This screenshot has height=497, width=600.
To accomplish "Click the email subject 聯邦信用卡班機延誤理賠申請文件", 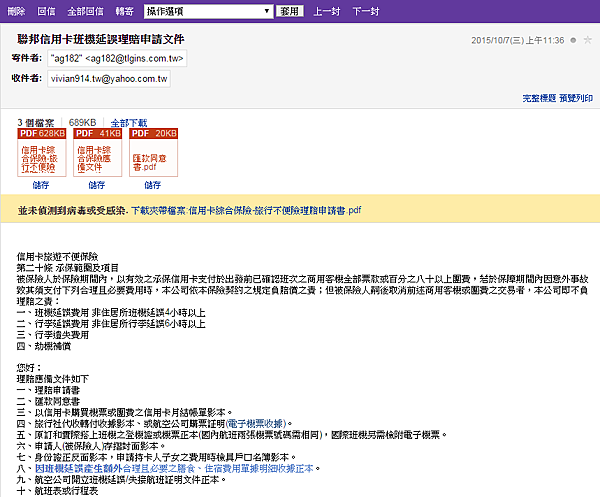I will pos(101,39).
